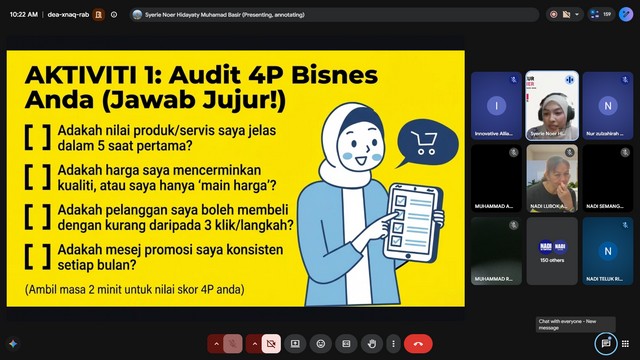Toggle the muted microphone button
Viewport: 640px width, 360px height.
point(233,344)
